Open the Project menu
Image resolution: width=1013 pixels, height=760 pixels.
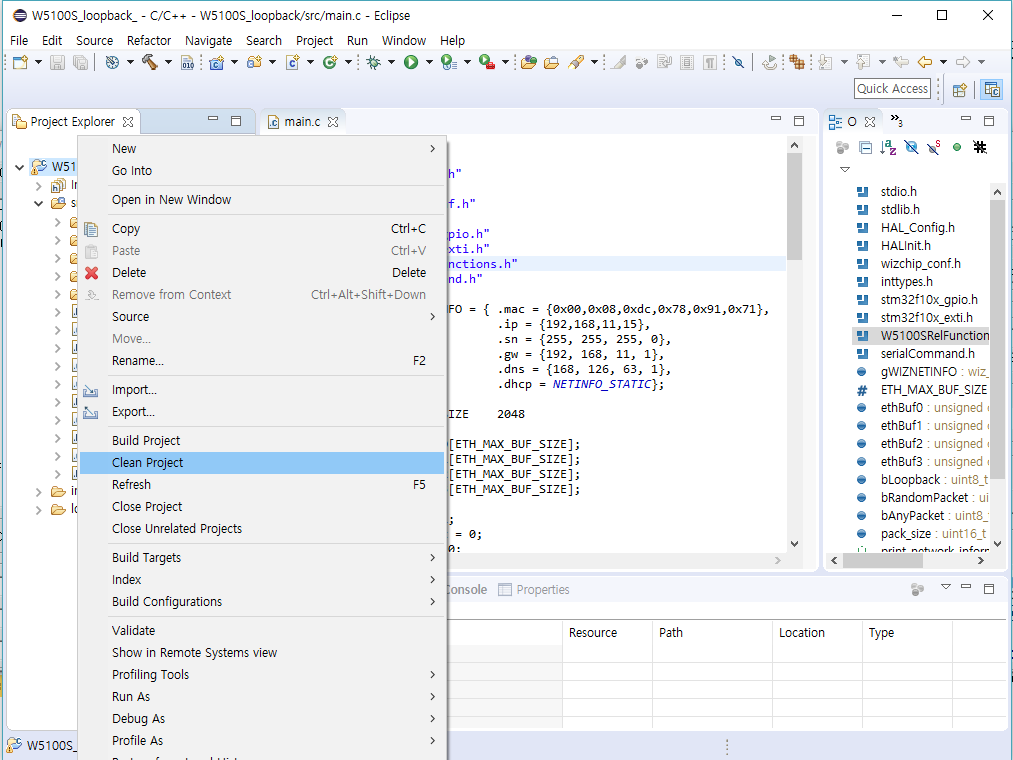tap(315, 40)
